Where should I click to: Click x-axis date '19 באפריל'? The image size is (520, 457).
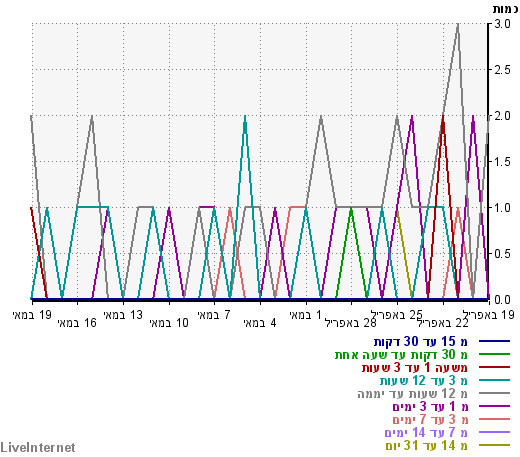click(x=488, y=315)
